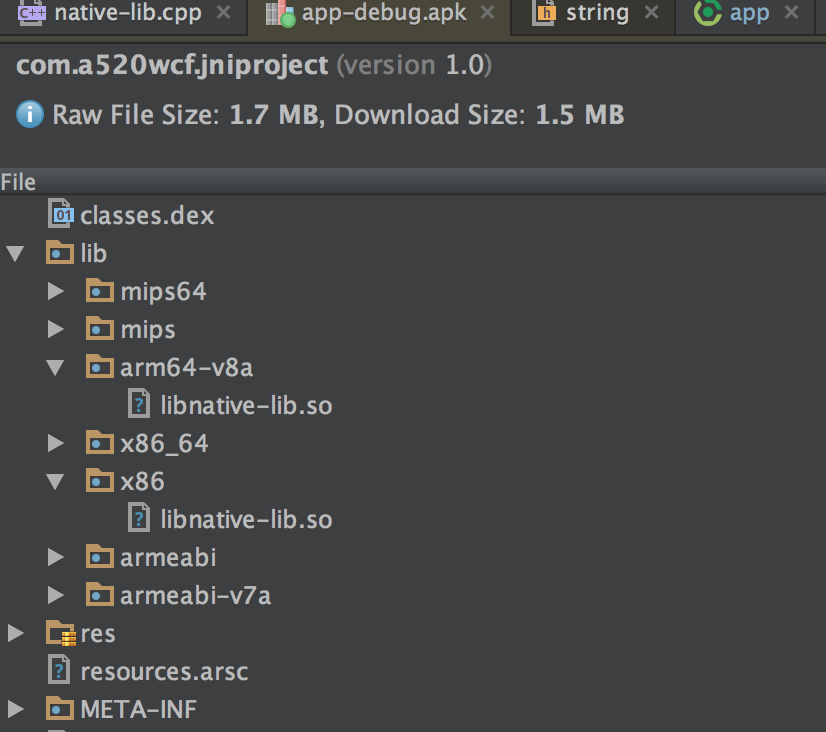Click the File column header
Viewport: 826px width, 732px height.
point(18,182)
